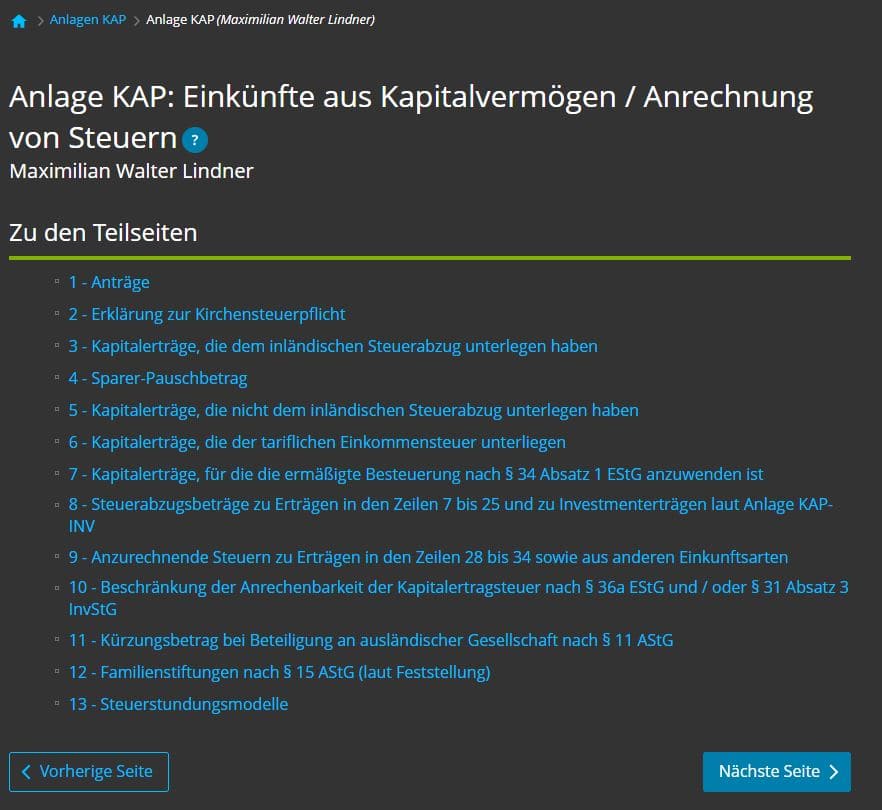Click the home icon in the breadcrumb
Screen dimensions: 882x810
[18, 19]
